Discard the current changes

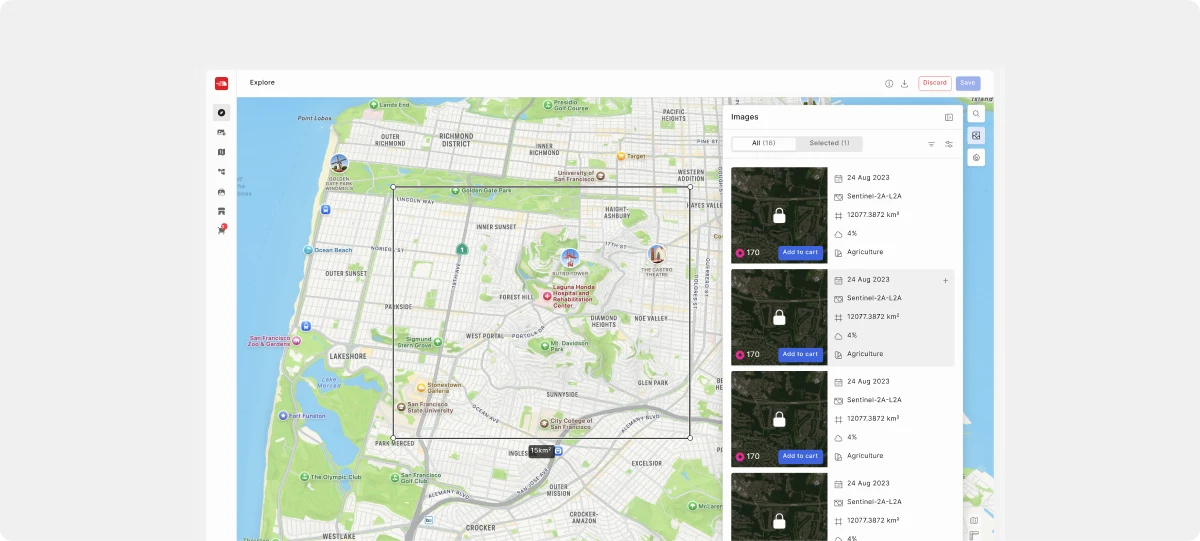coord(935,83)
